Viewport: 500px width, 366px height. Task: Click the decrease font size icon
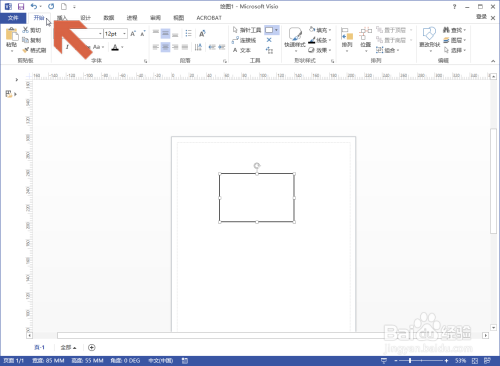pyautogui.click(x=143, y=34)
